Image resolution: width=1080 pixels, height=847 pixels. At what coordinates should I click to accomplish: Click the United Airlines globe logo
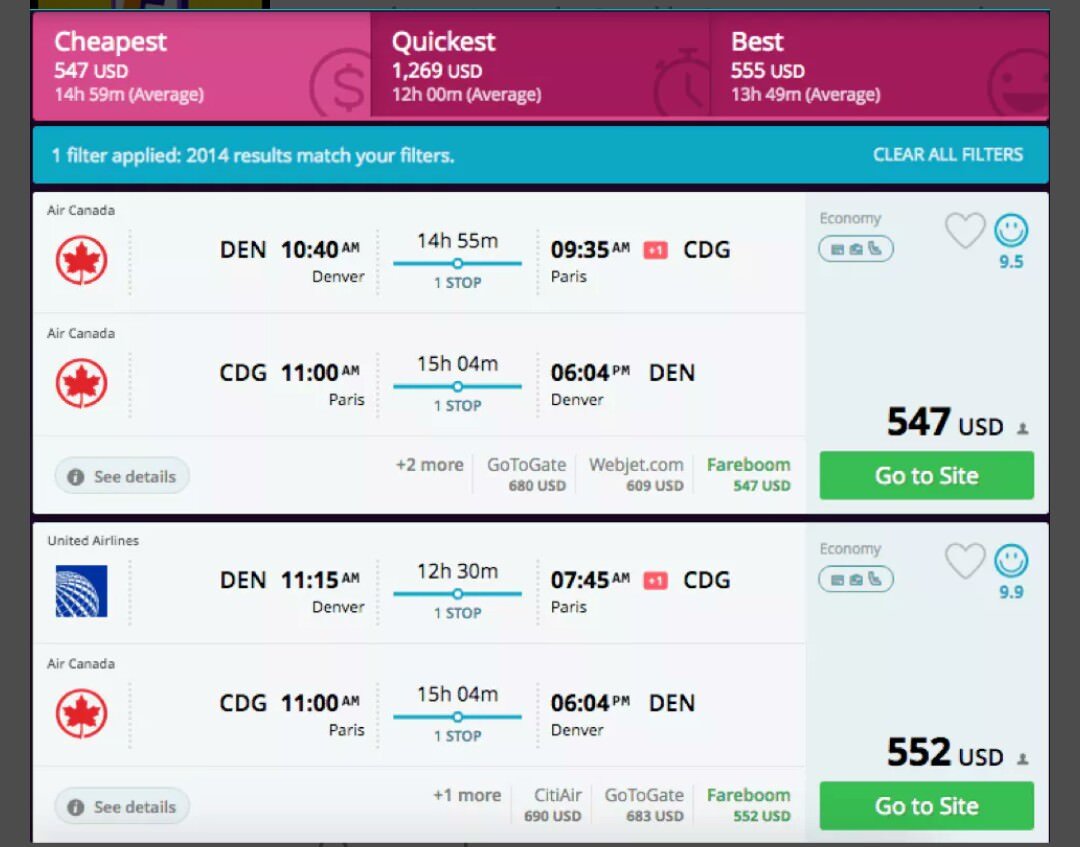point(81,591)
